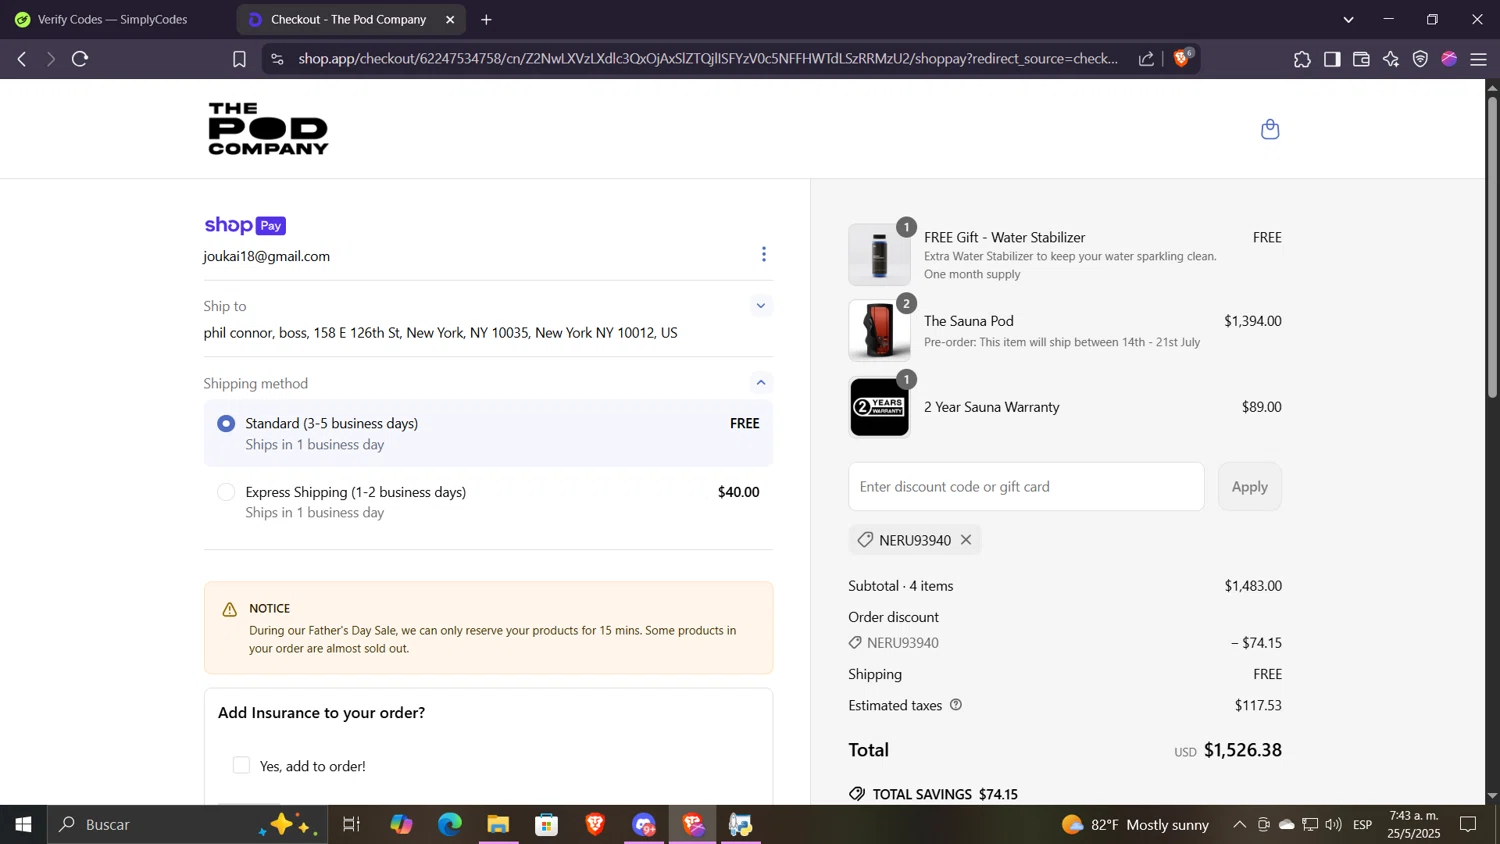
Task: Click the FREE Gift Water Stabilizer thumbnail
Action: tap(879, 254)
